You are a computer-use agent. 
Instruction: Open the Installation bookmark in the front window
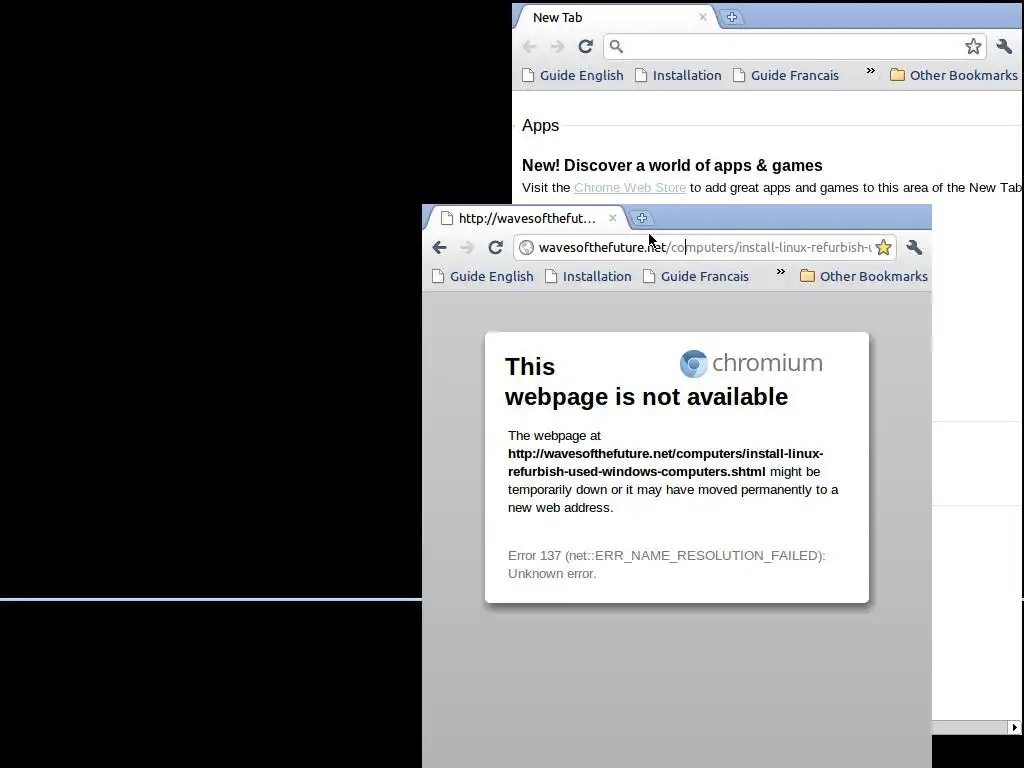tap(589, 276)
